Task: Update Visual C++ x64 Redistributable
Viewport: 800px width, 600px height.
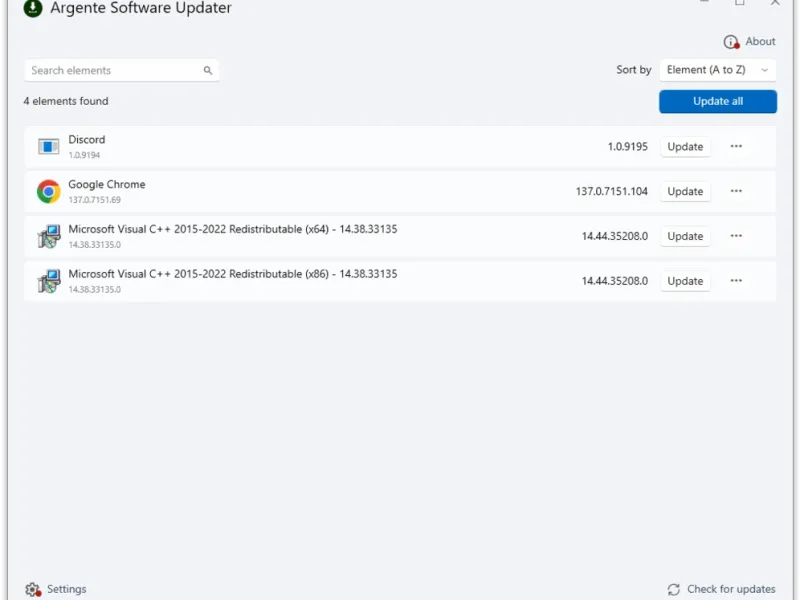Action: pos(685,236)
